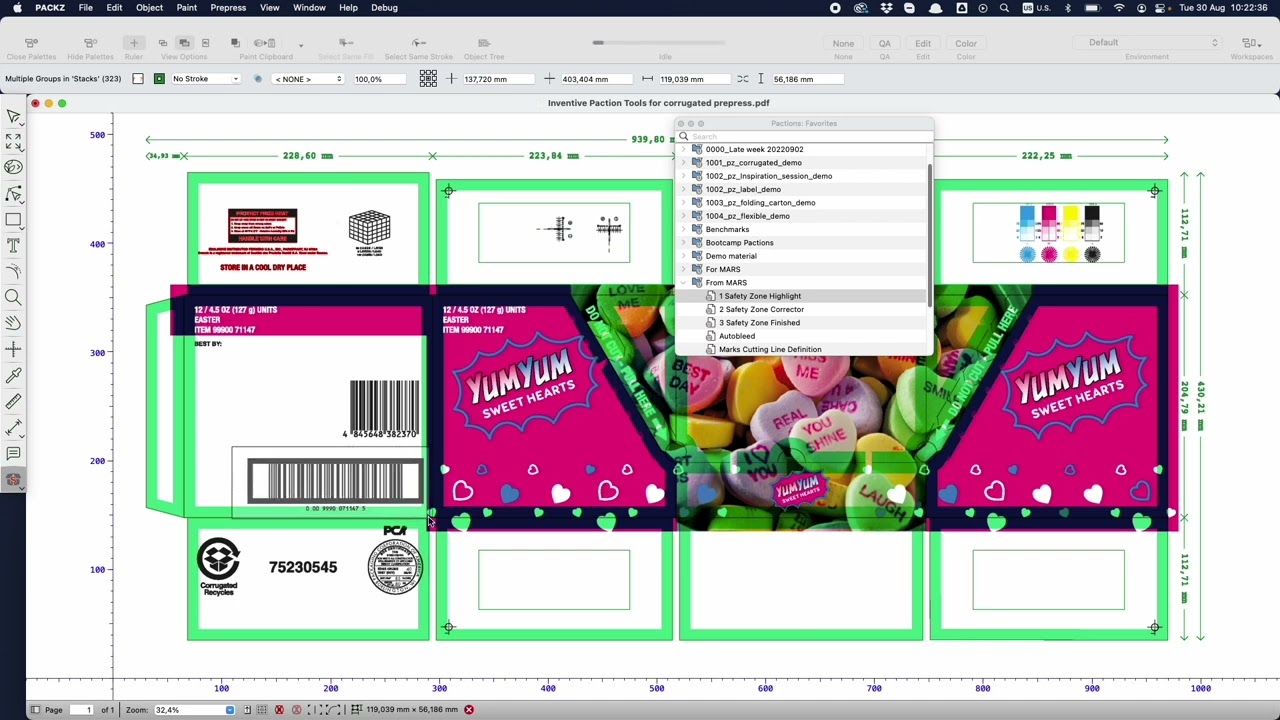
Task: Choose the direct path selection tool
Action: (x=14, y=194)
